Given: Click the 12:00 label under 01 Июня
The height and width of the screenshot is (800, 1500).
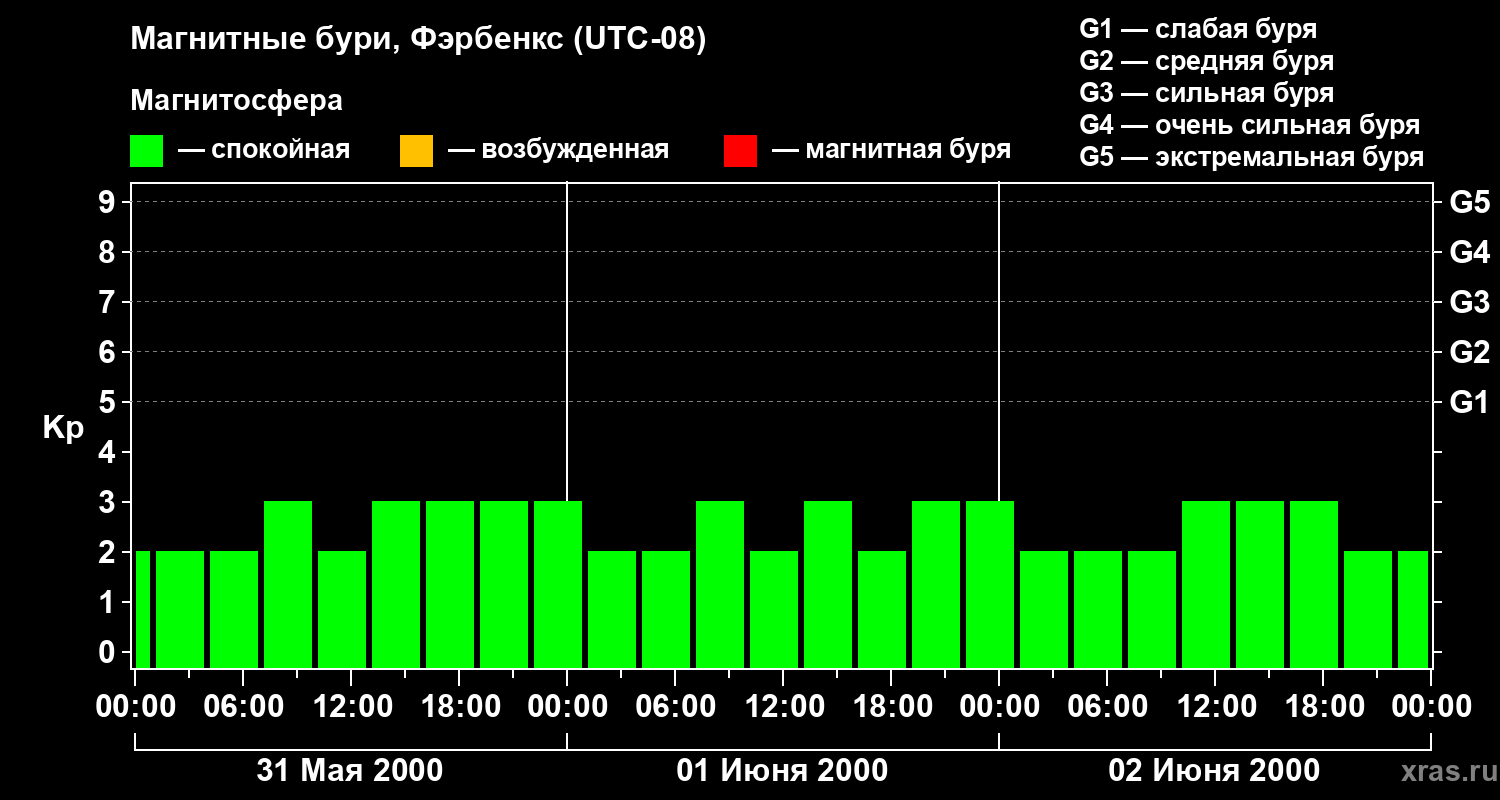Looking at the screenshot, I should coord(783,707).
